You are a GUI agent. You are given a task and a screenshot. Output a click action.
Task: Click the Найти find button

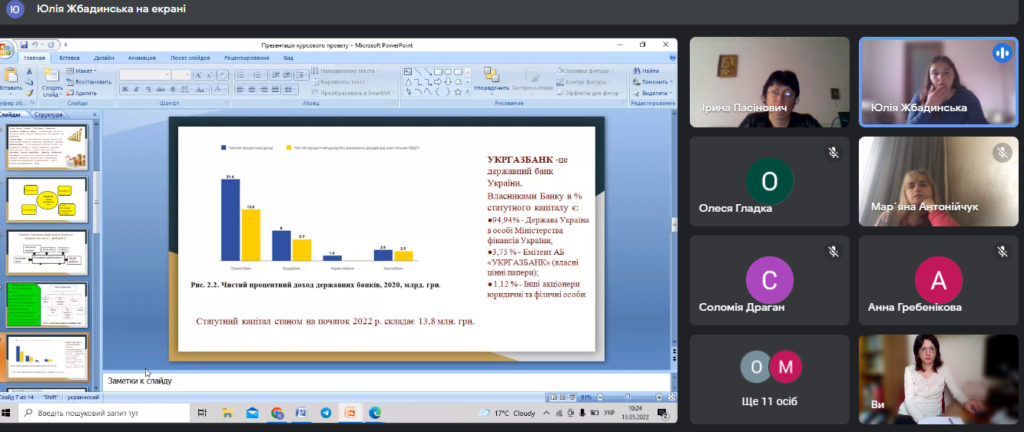646,71
